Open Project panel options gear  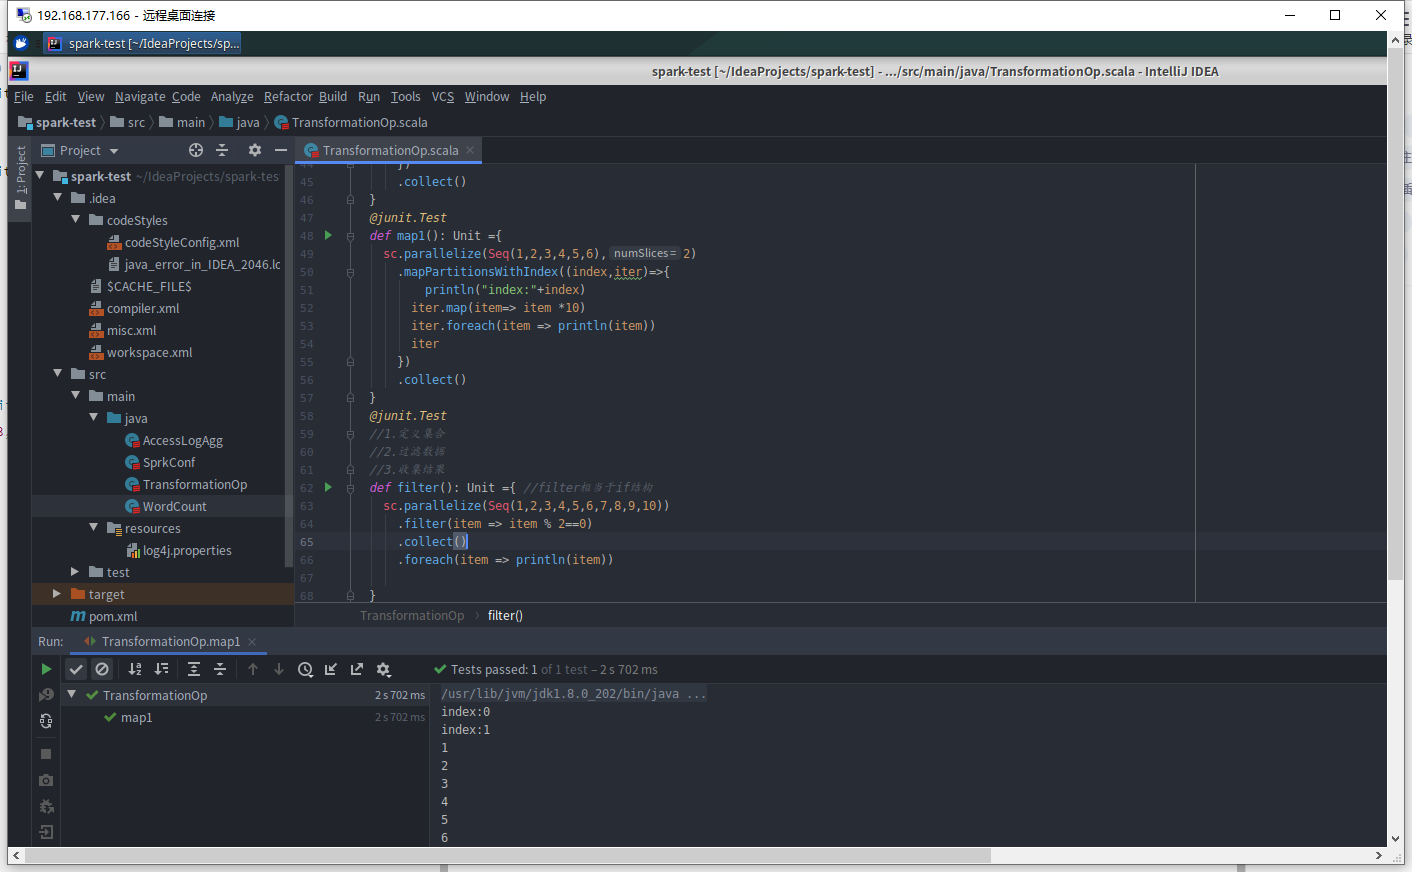(x=255, y=150)
